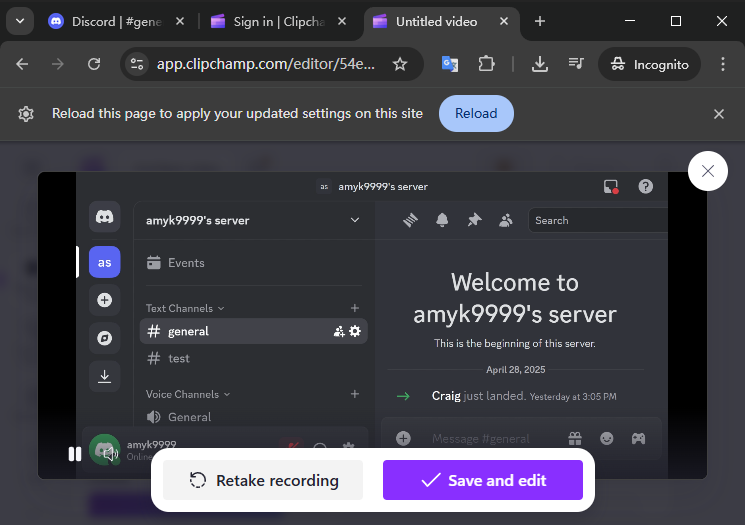Click Add a Server plus in preview

[x=105, y=300]
